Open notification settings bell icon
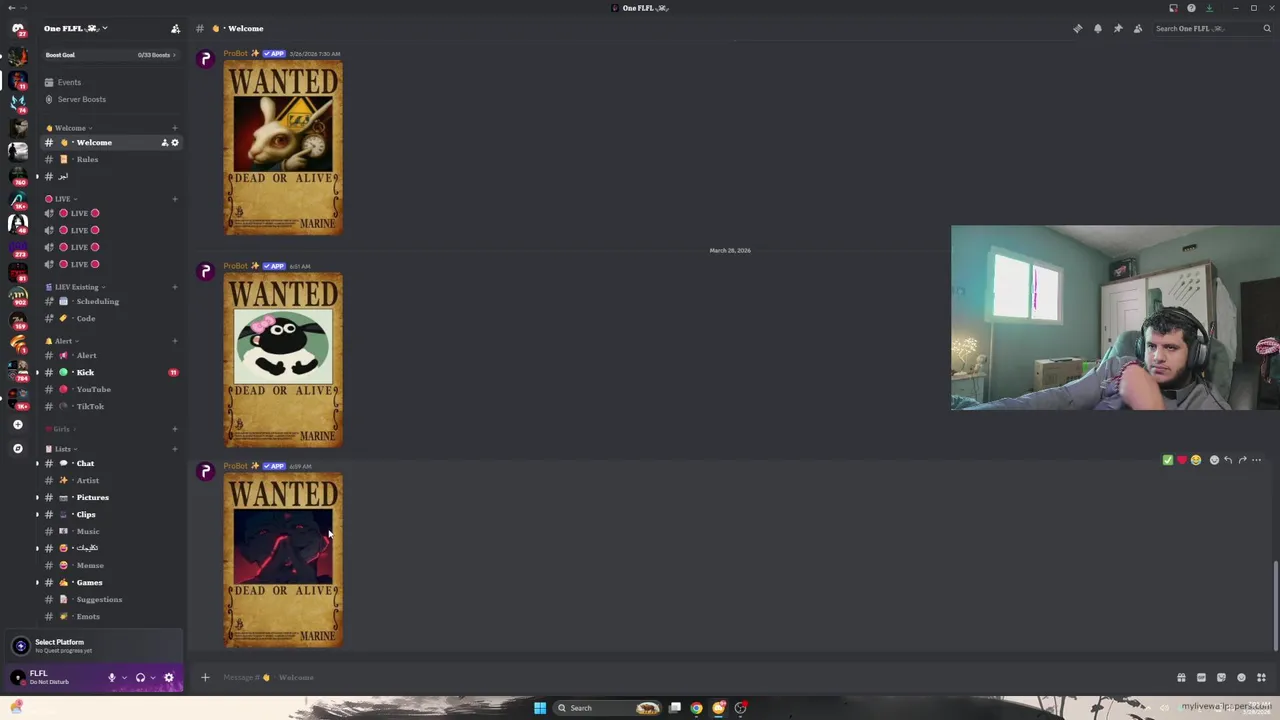This screenshot has width=1280, height=720. click(1097, 28)
